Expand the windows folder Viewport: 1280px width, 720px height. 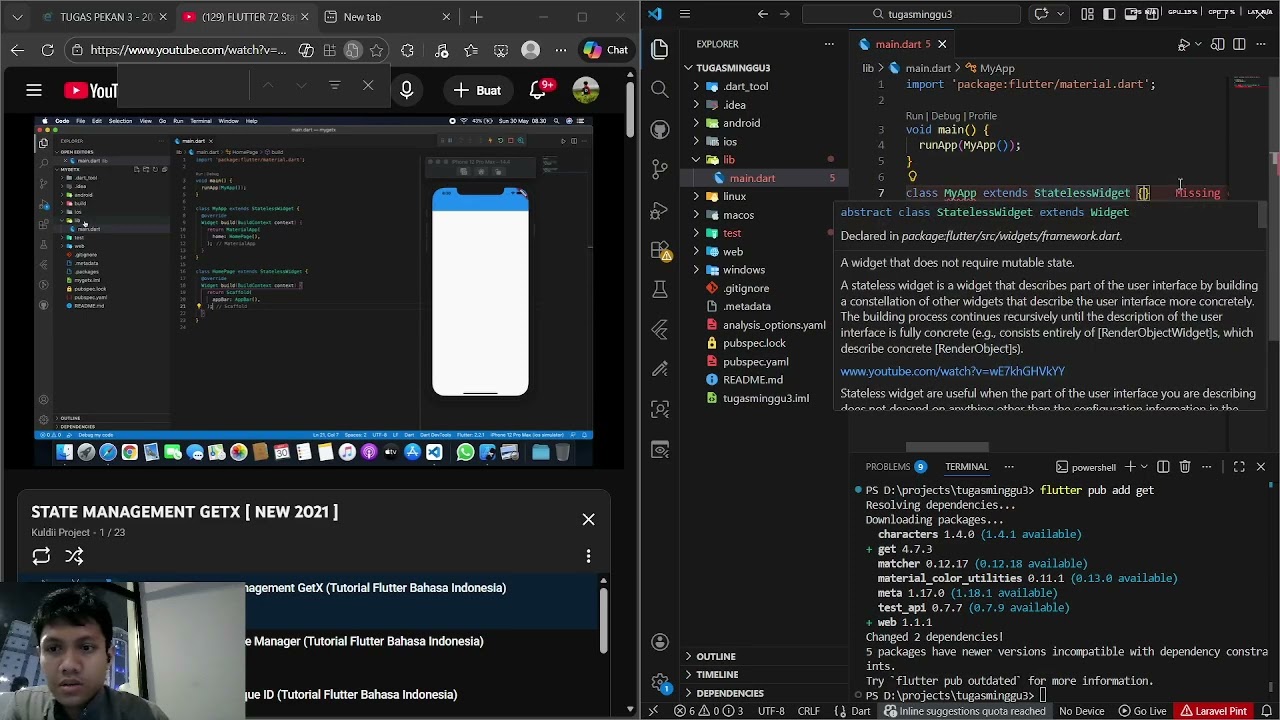(x=697, y=270)
